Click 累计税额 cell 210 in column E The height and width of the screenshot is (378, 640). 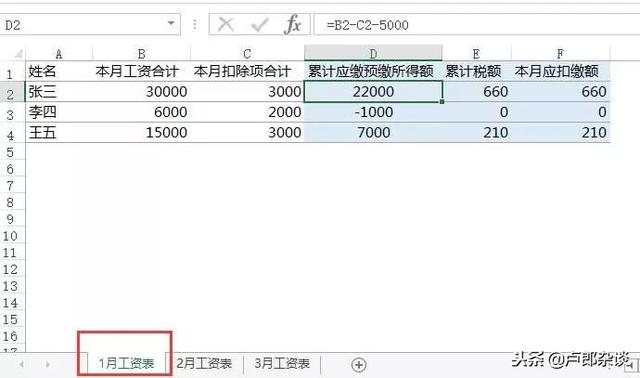pyautogui.click(x=476, y=133)
